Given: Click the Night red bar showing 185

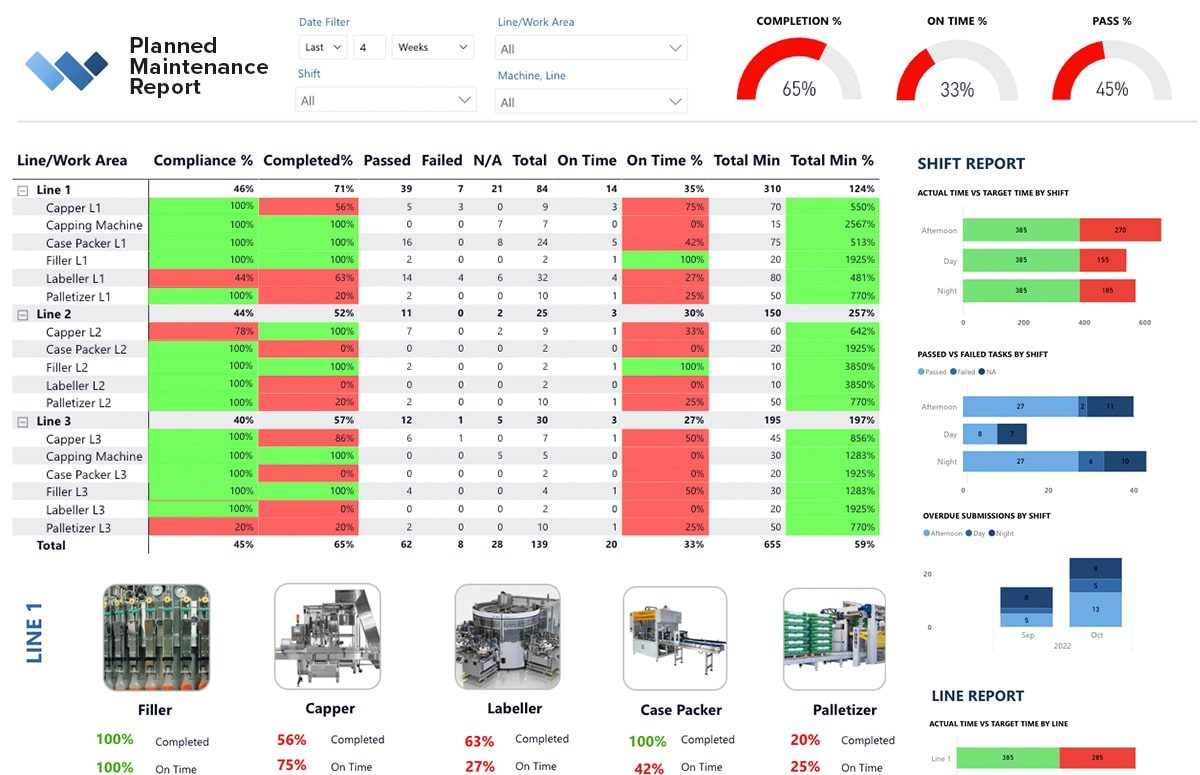Looking at the screenshot, I should click(1107, 291).
